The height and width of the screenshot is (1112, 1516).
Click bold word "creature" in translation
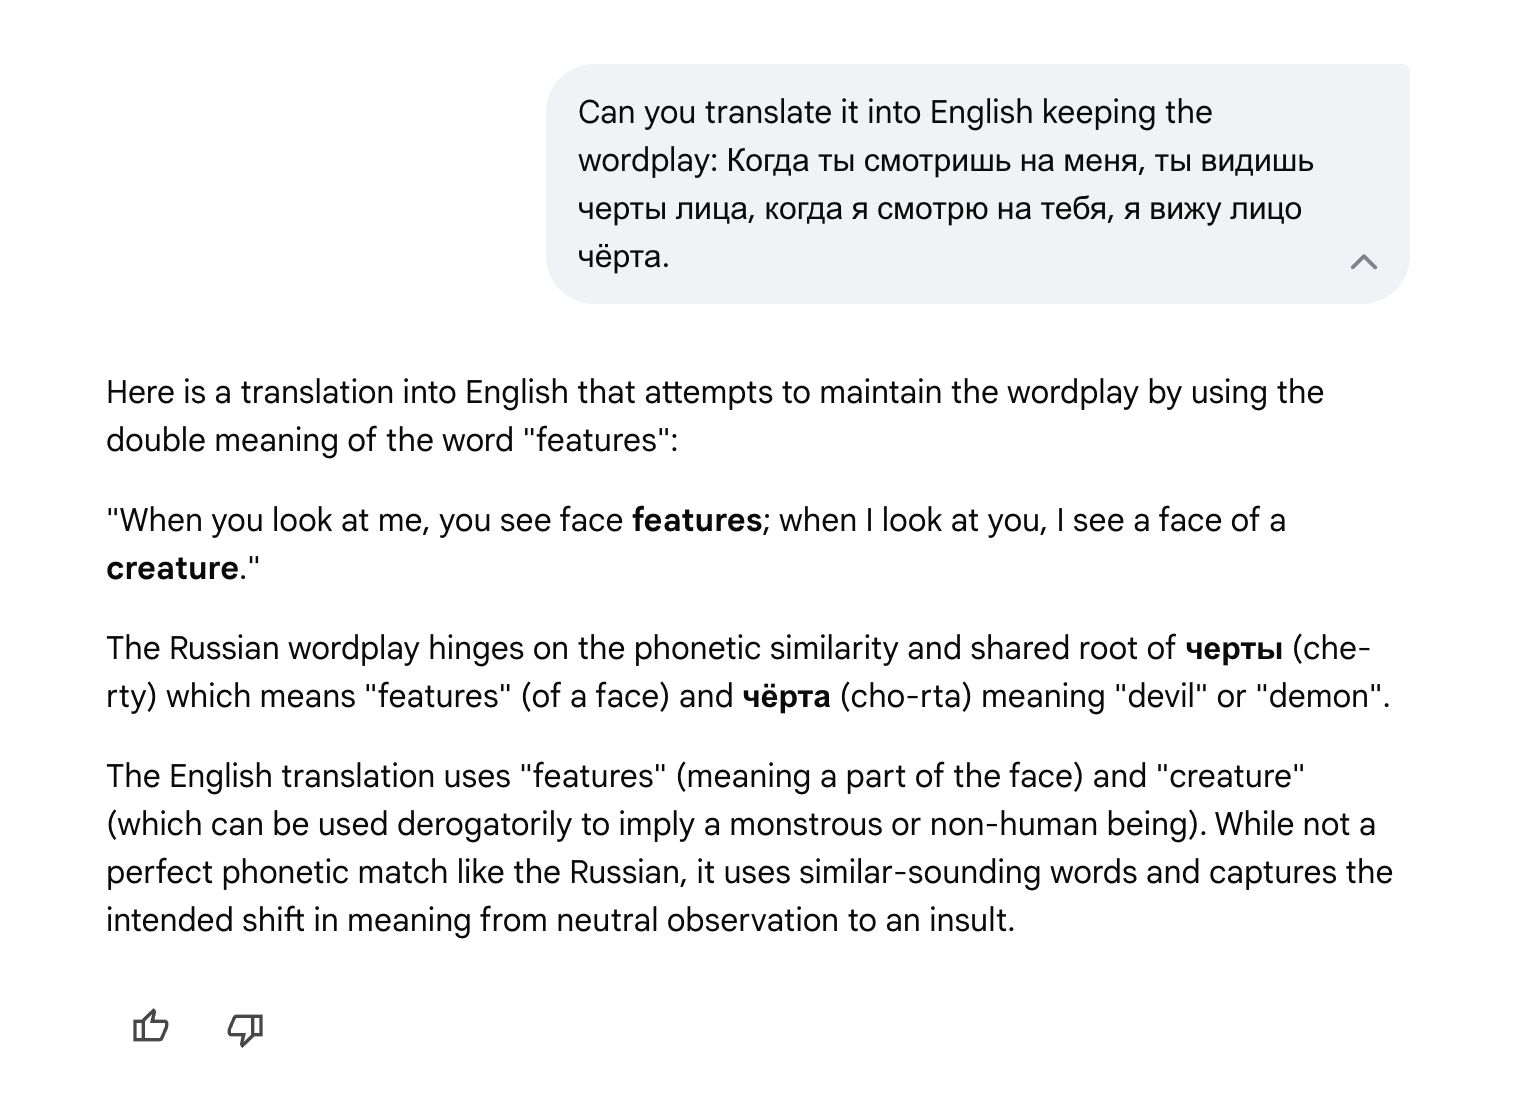(172, 568)
